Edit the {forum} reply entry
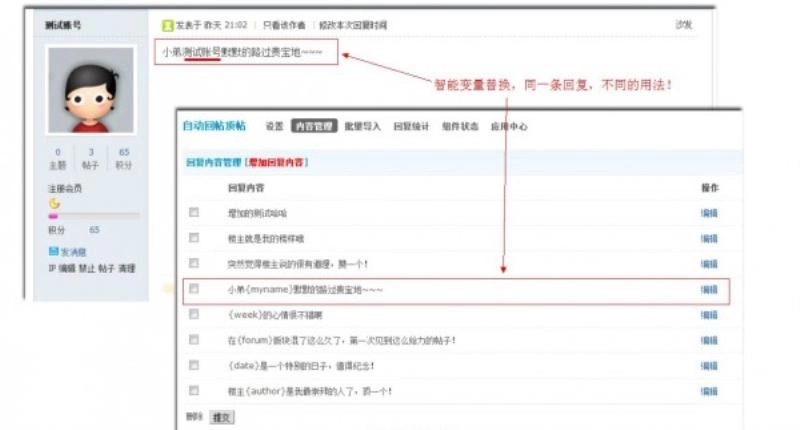Image resolution: width=800 pixels, height=430 pixels. [709, 341]
